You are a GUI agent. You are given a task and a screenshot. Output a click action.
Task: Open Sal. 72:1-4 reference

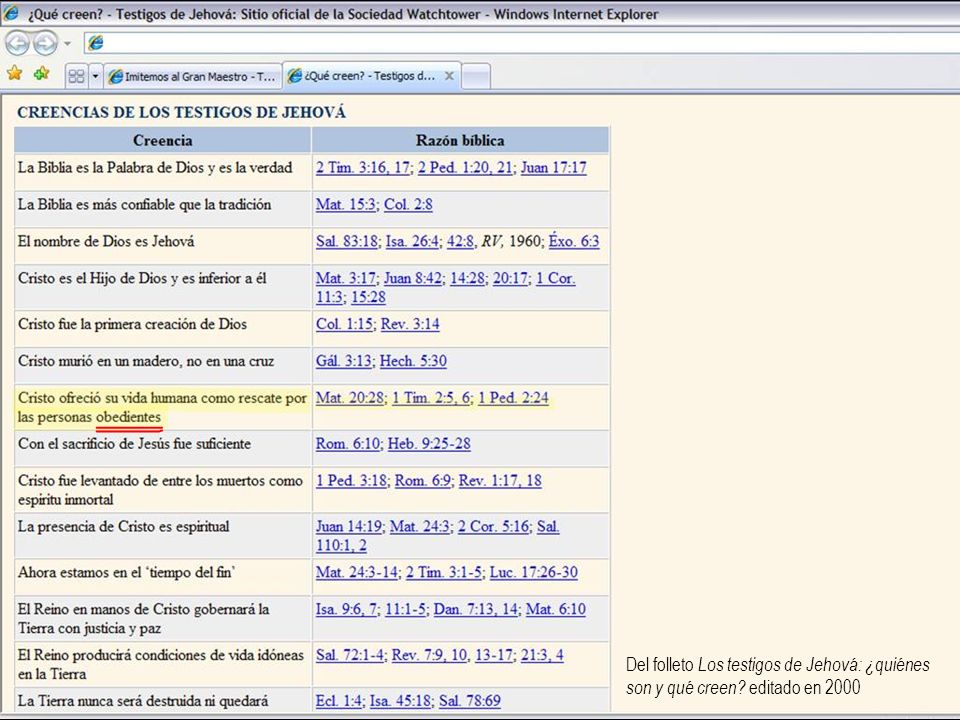point(350,654)
